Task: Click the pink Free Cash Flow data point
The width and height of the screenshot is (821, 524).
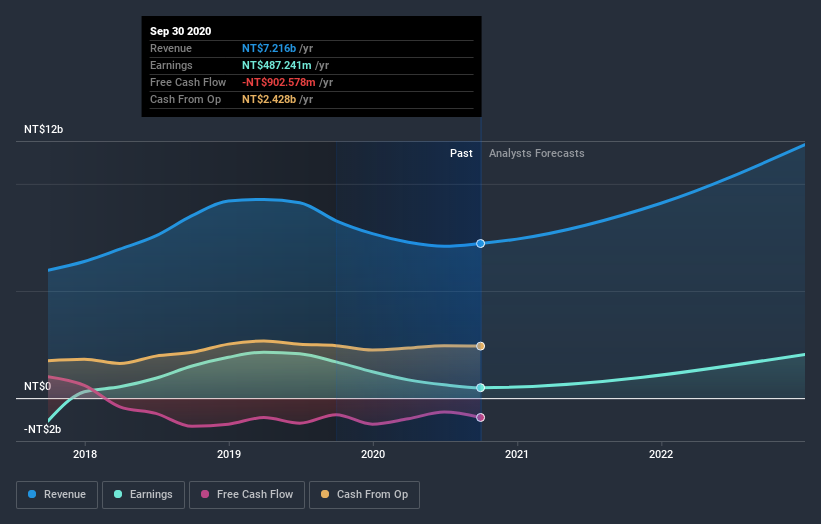Action: point(481,417)
